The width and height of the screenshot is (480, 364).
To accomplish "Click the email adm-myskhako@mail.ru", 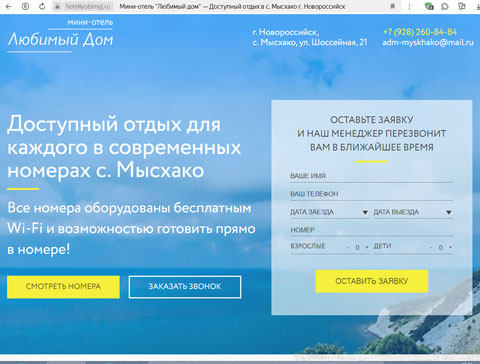I will pos(428,42).
